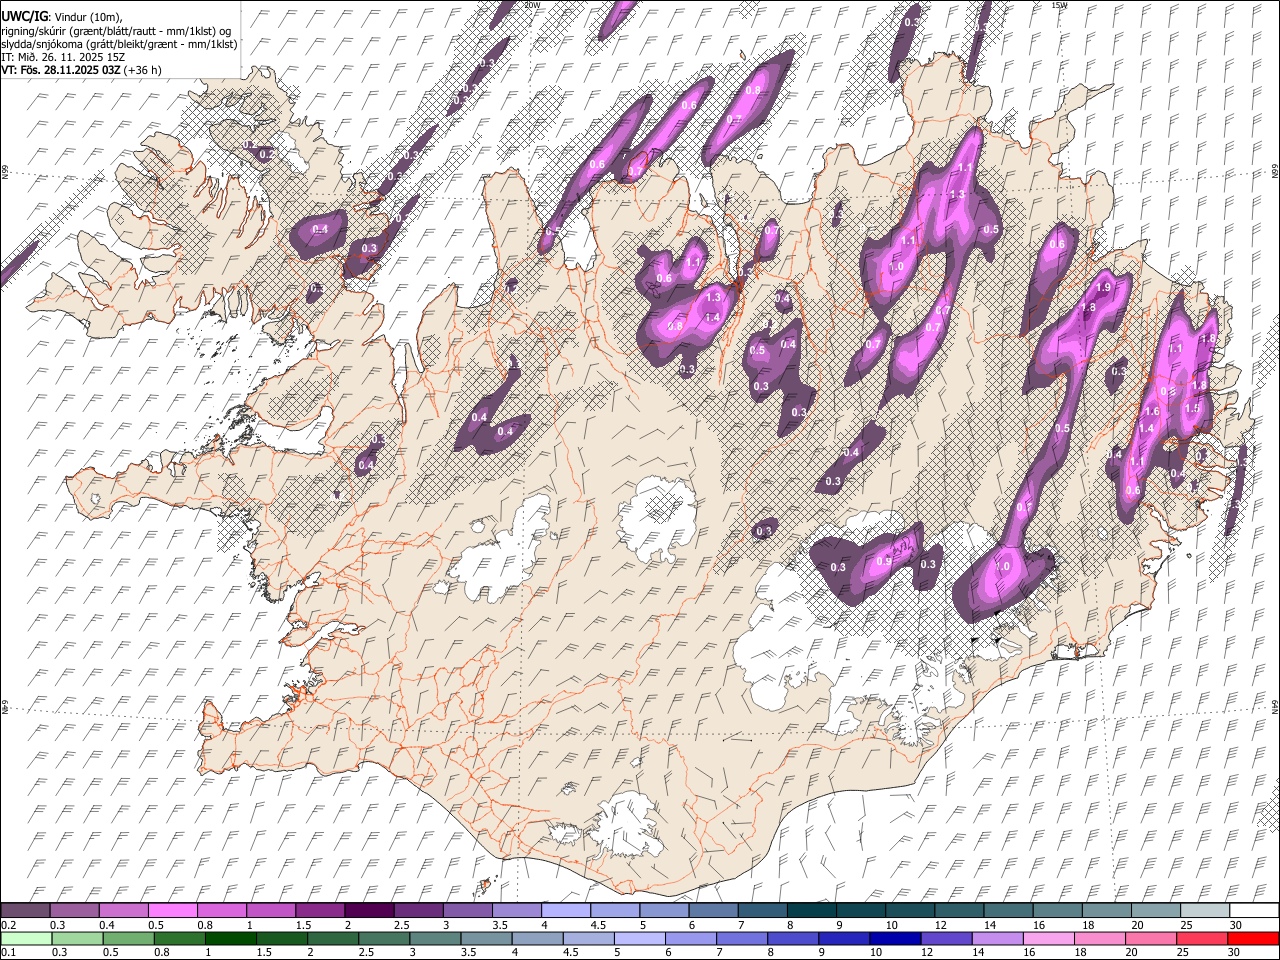Select green-blue legend swatch between 7 and 8

point(741,938)
